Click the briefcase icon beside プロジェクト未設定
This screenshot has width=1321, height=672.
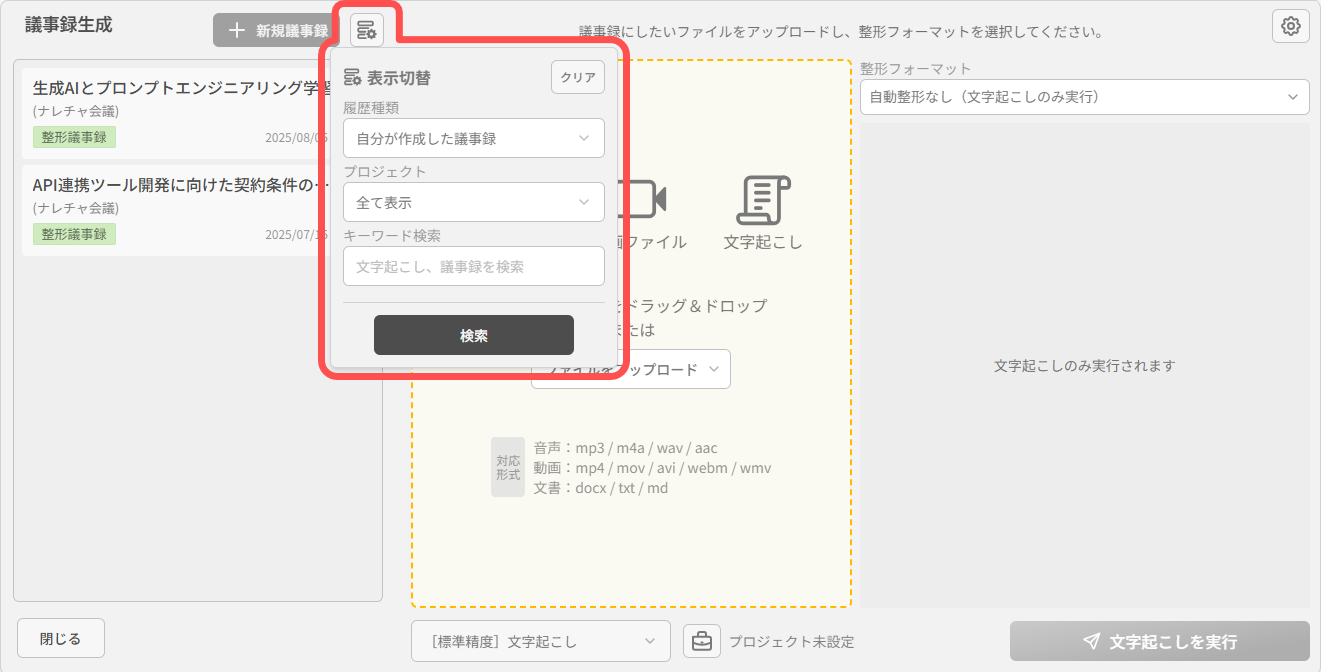[702, 641]
